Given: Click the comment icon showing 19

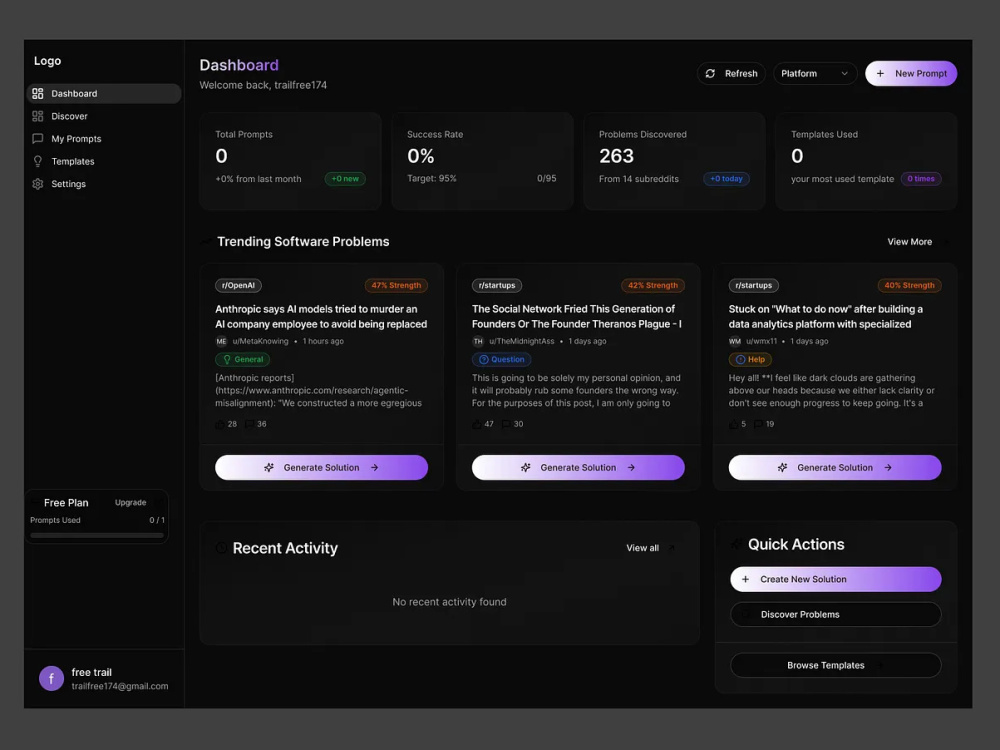Looking at the screenshot, I should [758, 424].
